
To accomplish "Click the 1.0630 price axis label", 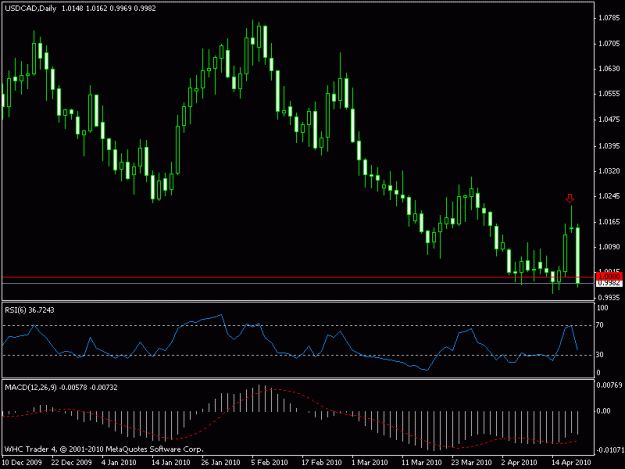I will click(x=609, y=69).
